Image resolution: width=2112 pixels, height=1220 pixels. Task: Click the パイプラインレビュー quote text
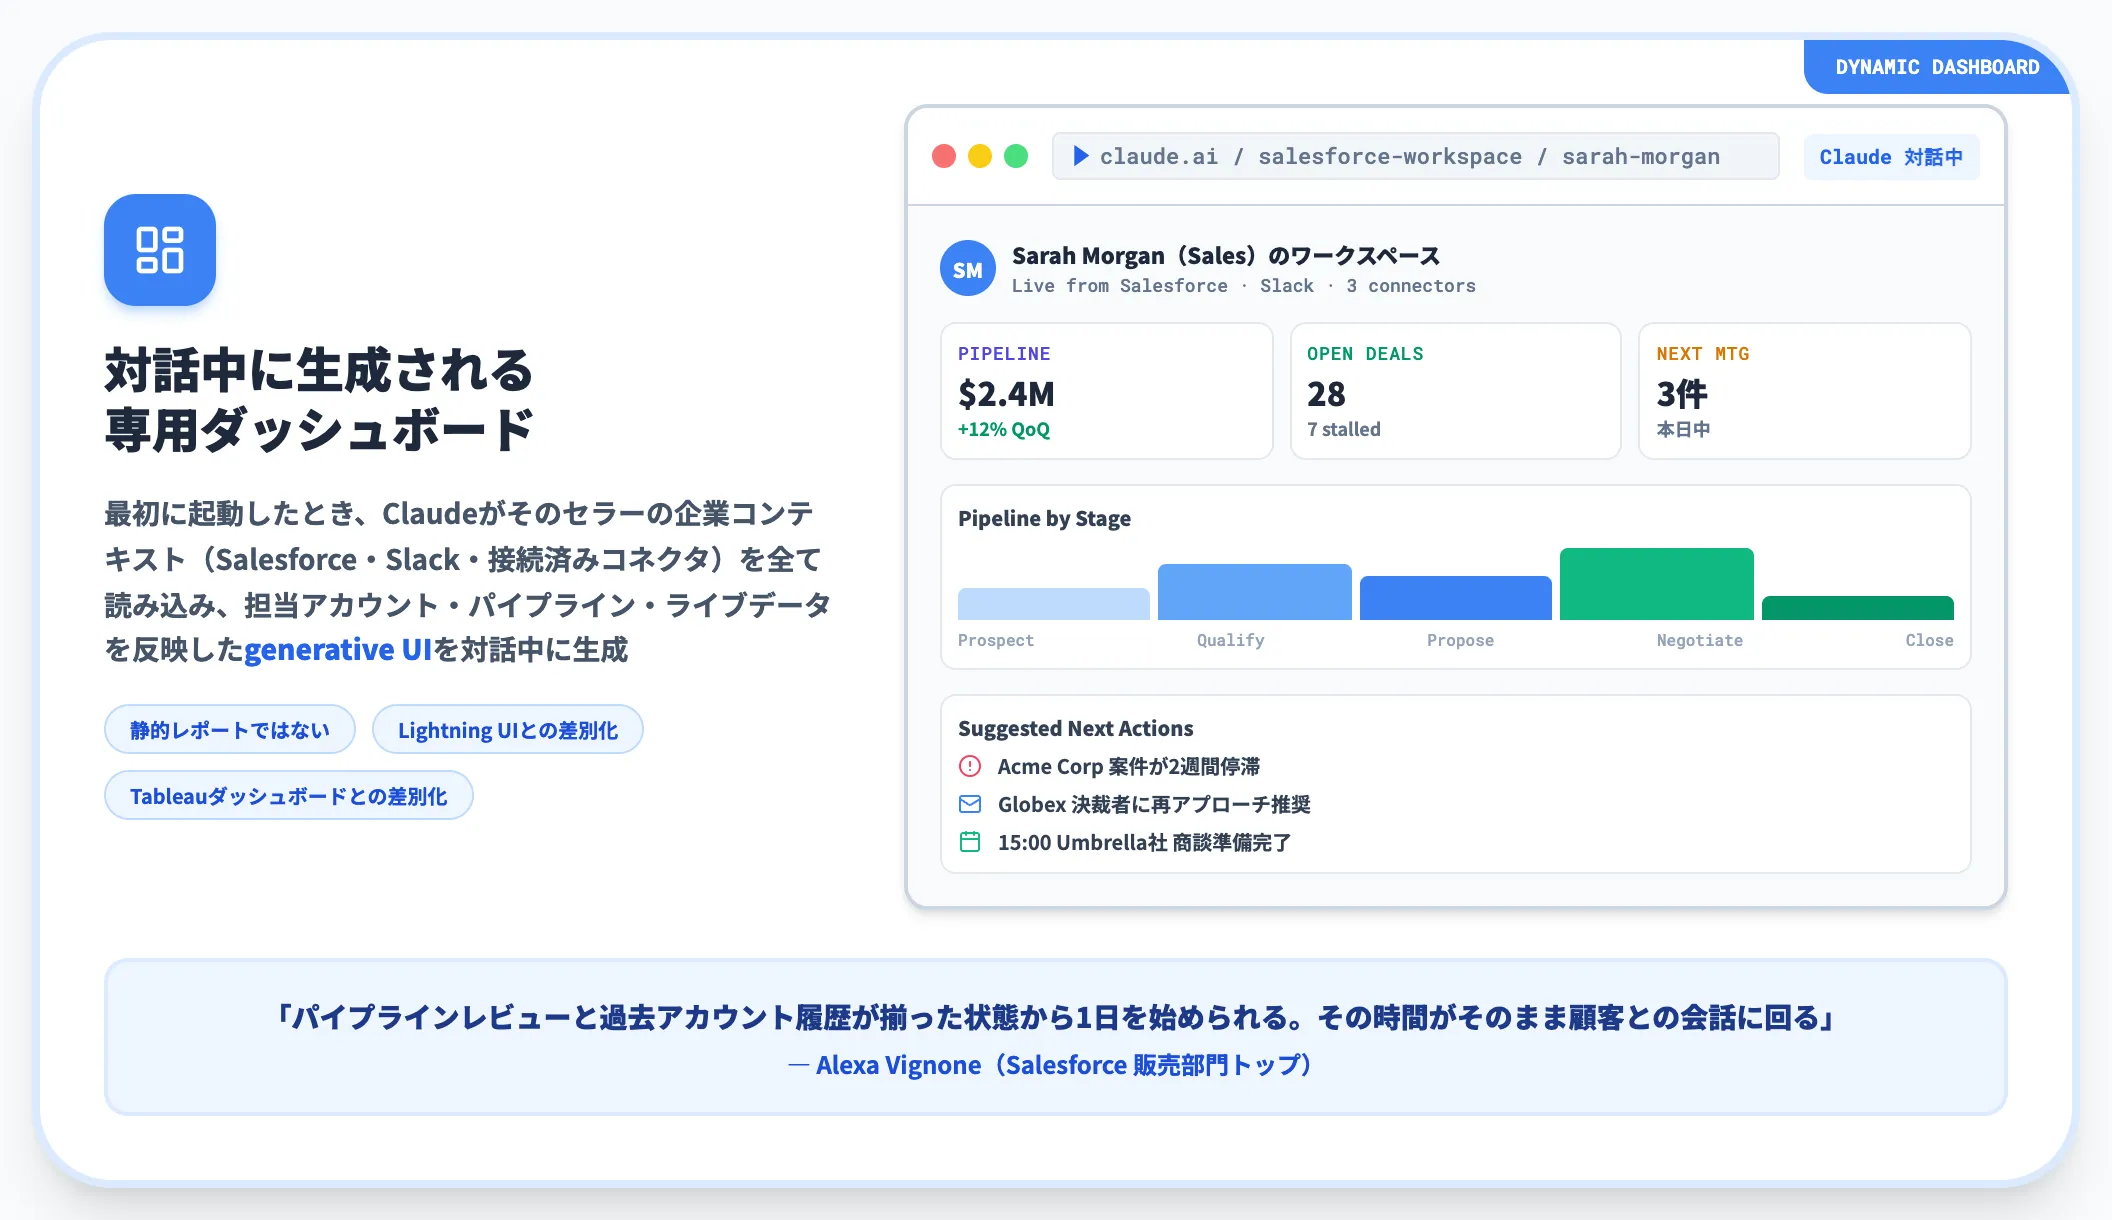1056,1018
